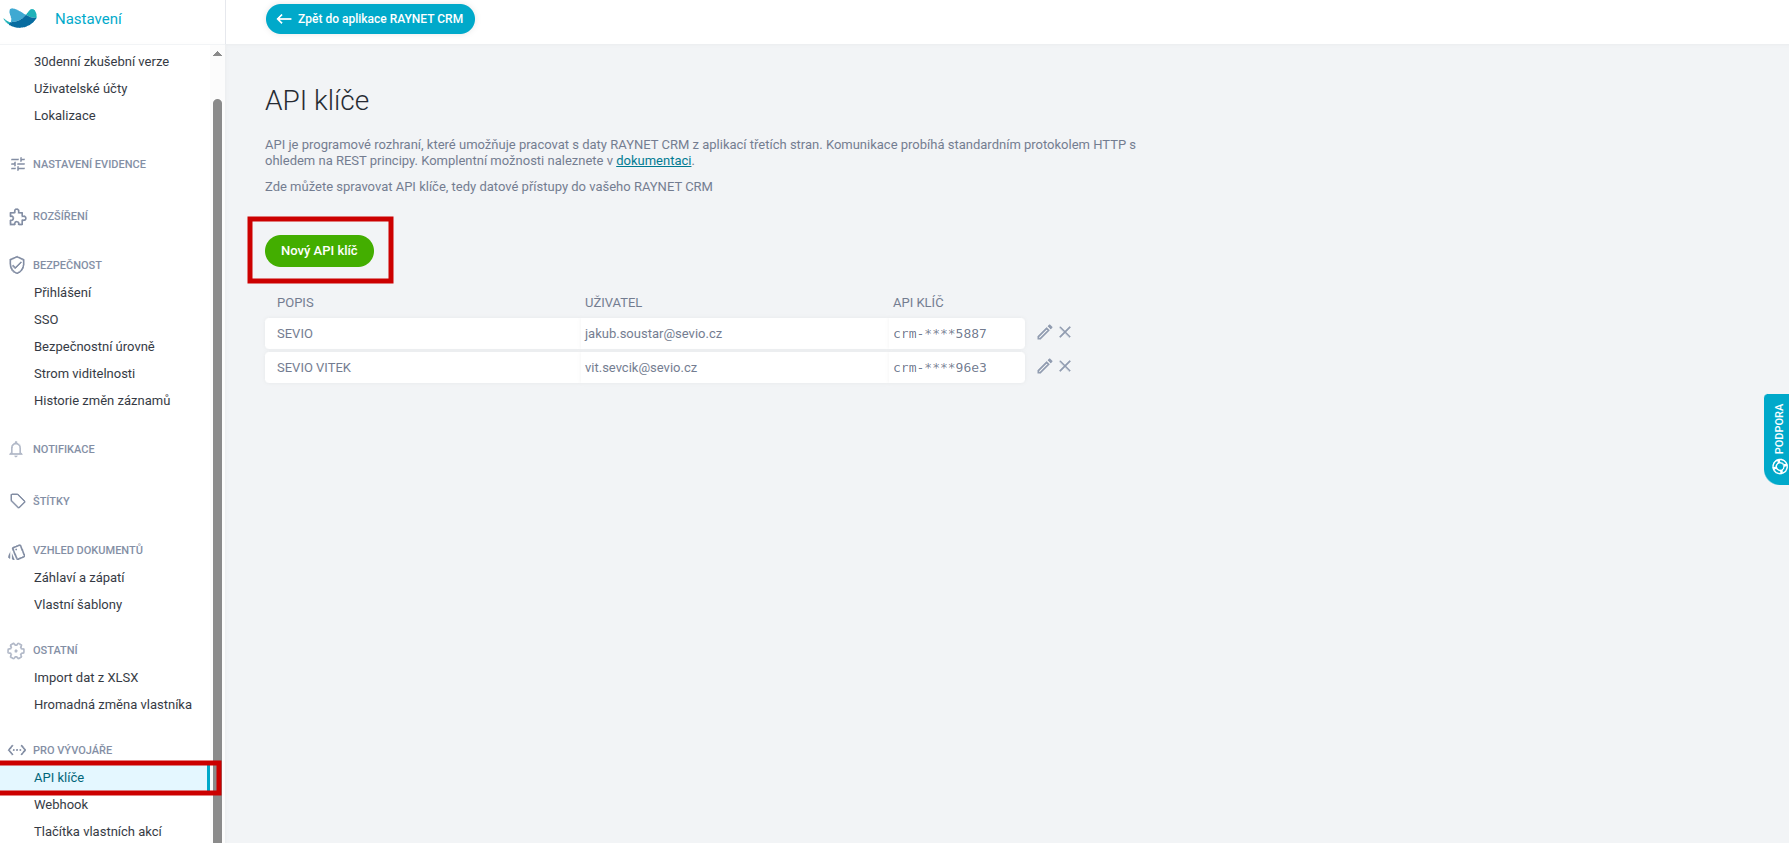Remove the SEVIO VITEK API key
1791x848 pixels.
(x=1065, y=367)
